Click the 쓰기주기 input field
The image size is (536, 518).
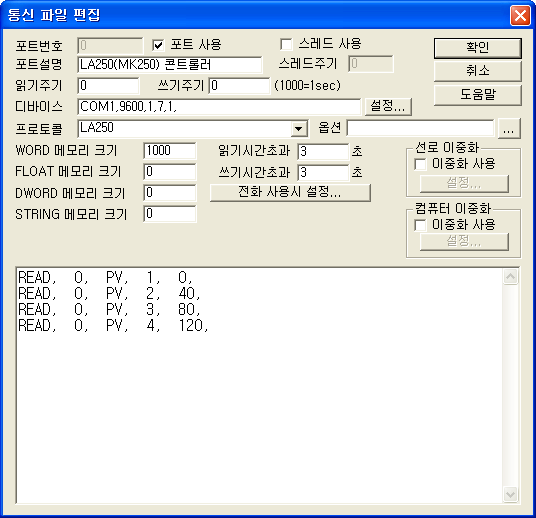[x=239, y=85]
